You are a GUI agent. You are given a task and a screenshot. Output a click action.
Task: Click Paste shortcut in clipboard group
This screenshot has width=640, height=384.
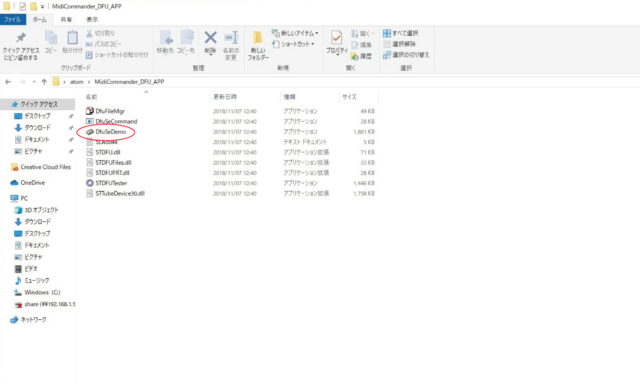tap(117, 54)
